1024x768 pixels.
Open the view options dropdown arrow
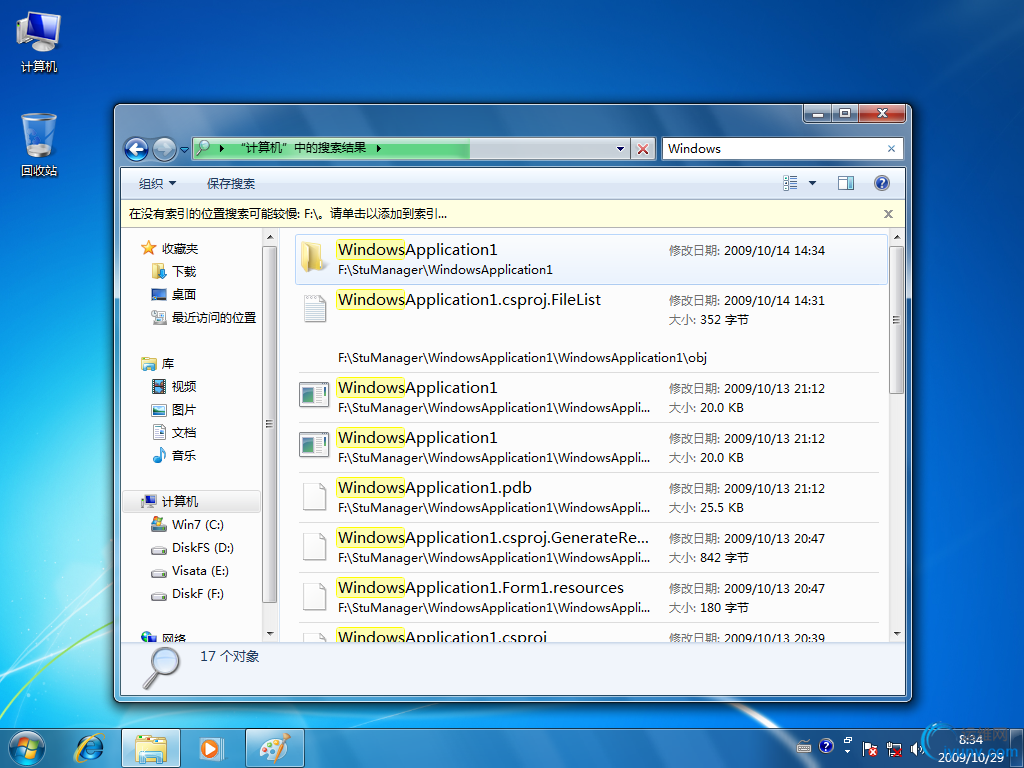click(x=812, y=183)
